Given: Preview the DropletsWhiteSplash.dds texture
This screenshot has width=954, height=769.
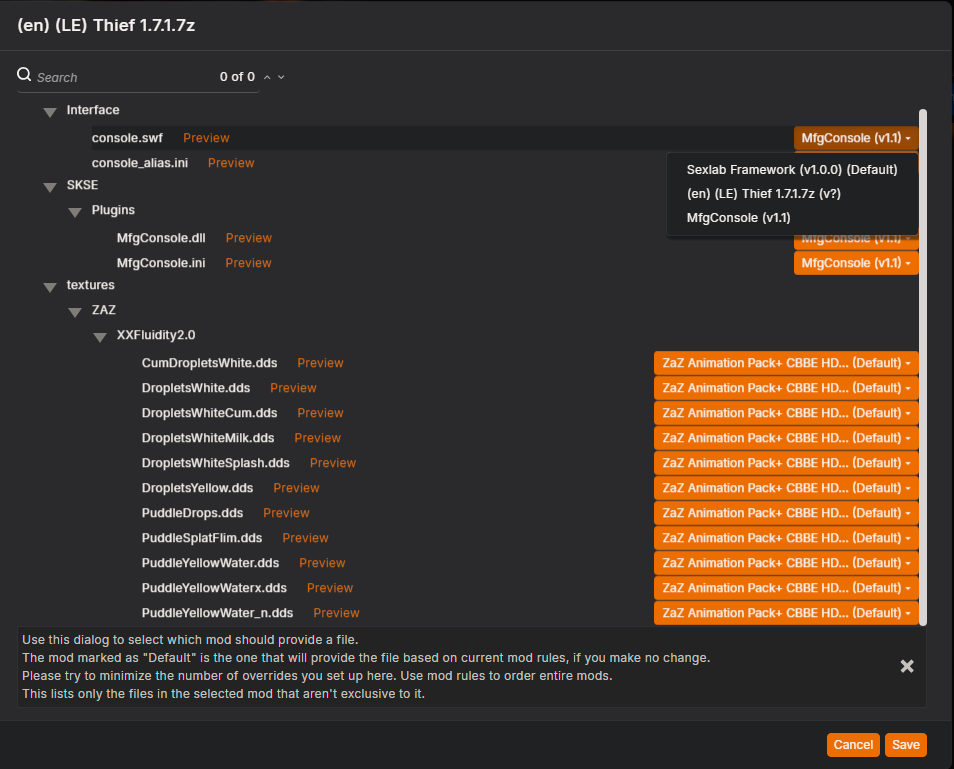Looking at the screenshot, I should click(x=333, y=463).
